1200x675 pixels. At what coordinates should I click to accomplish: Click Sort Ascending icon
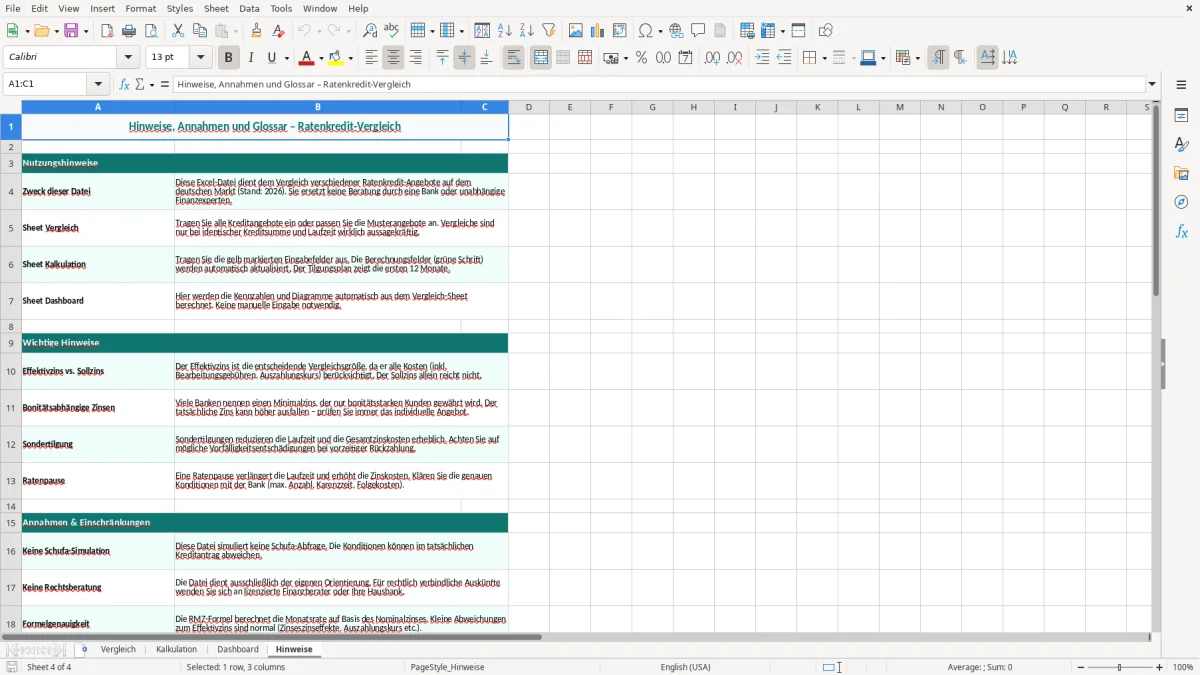[504, 31]
